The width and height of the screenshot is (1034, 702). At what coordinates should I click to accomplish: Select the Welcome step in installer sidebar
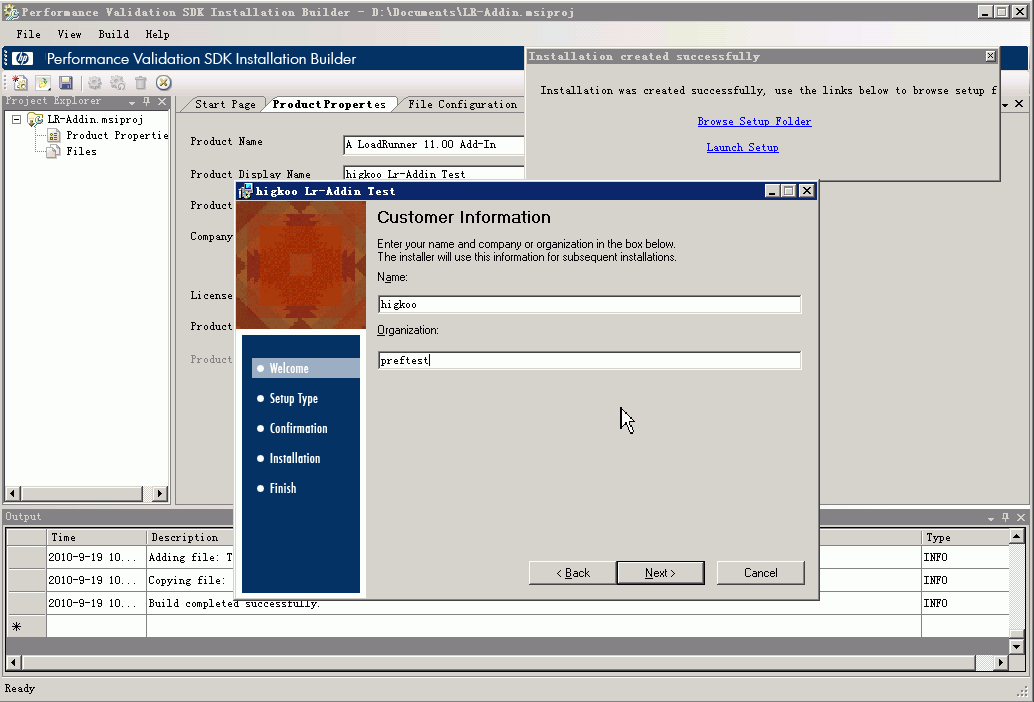pos(306,368)
